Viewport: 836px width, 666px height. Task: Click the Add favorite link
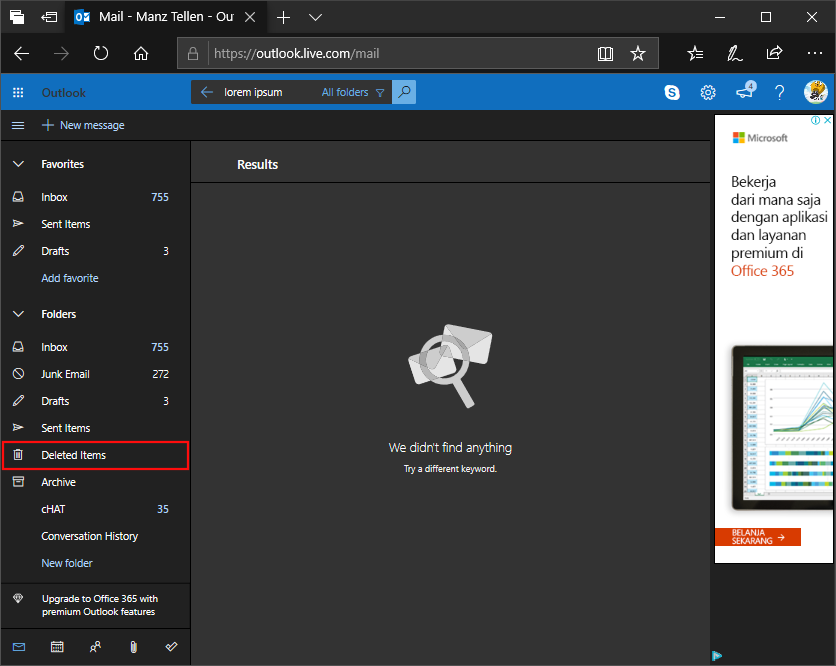(70, 278)
